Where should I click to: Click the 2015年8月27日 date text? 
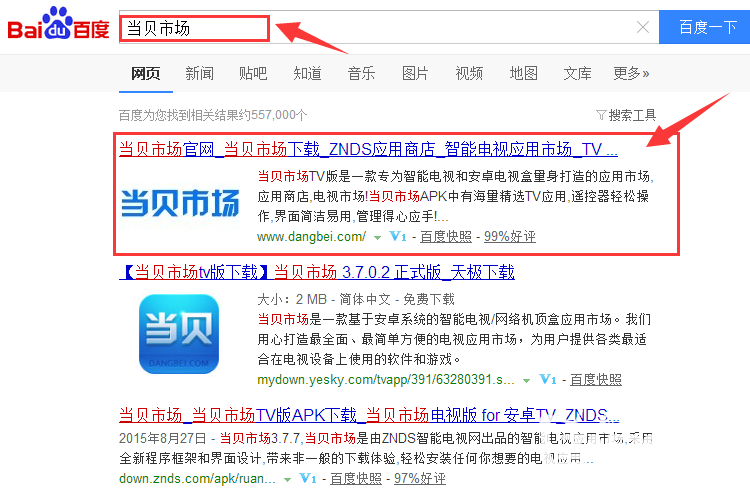point(163,438)
